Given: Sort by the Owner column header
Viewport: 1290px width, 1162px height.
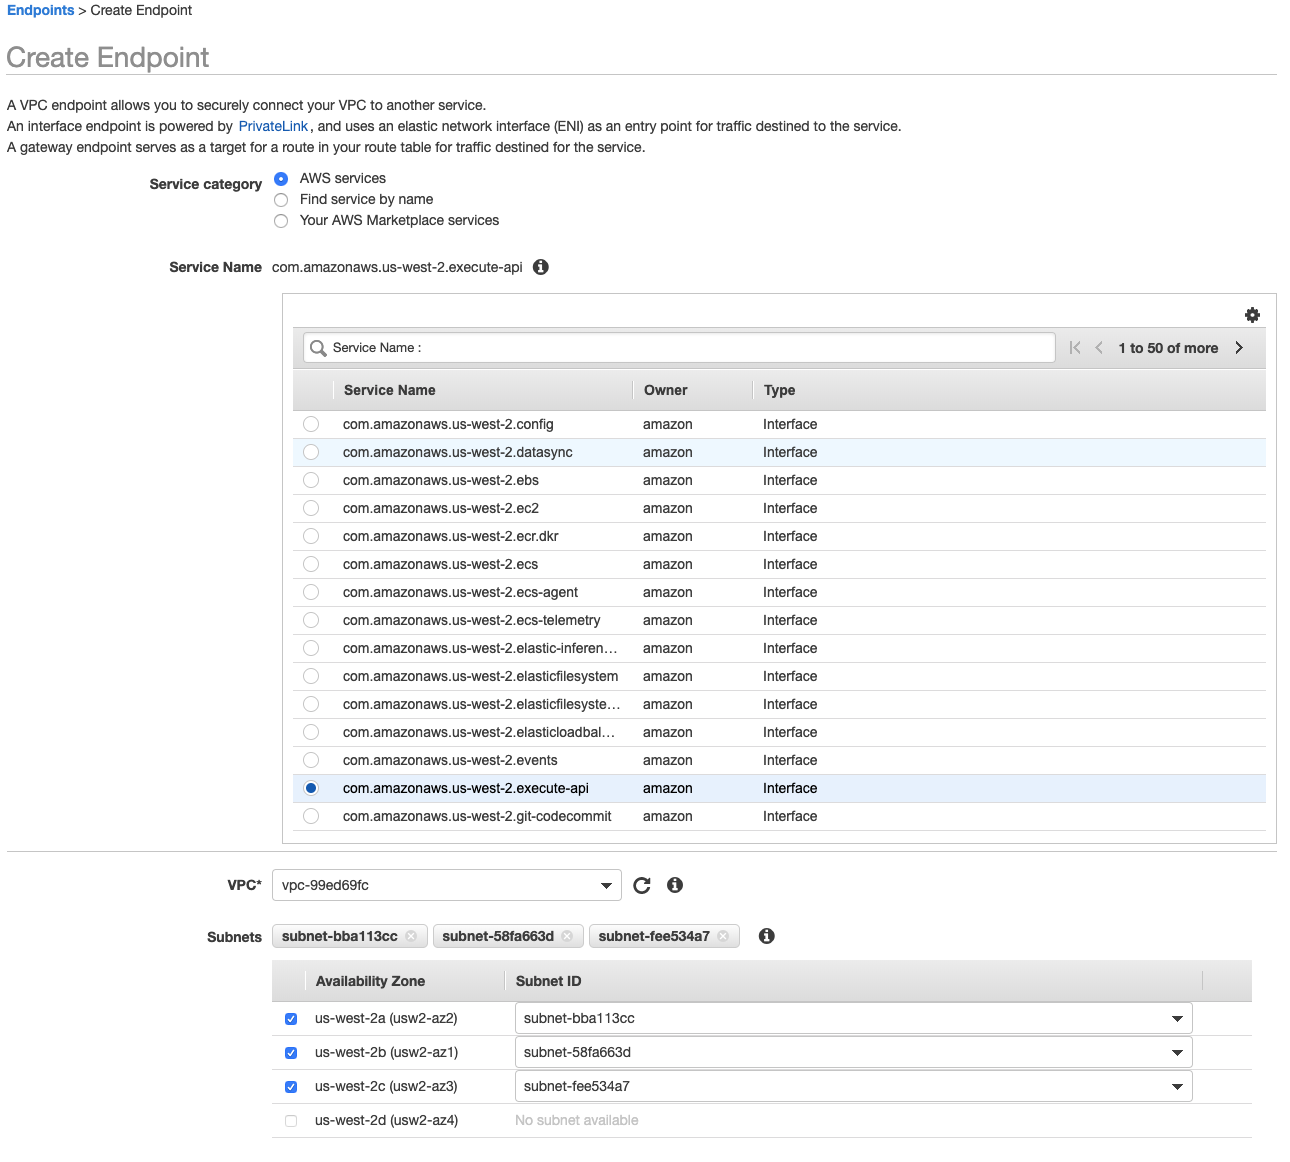Looking at the screenshot, I should [665, 390].
